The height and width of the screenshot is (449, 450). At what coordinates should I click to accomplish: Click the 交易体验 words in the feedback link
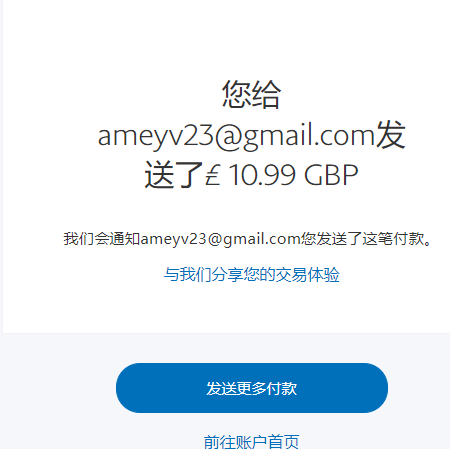(x=308, y=275)
